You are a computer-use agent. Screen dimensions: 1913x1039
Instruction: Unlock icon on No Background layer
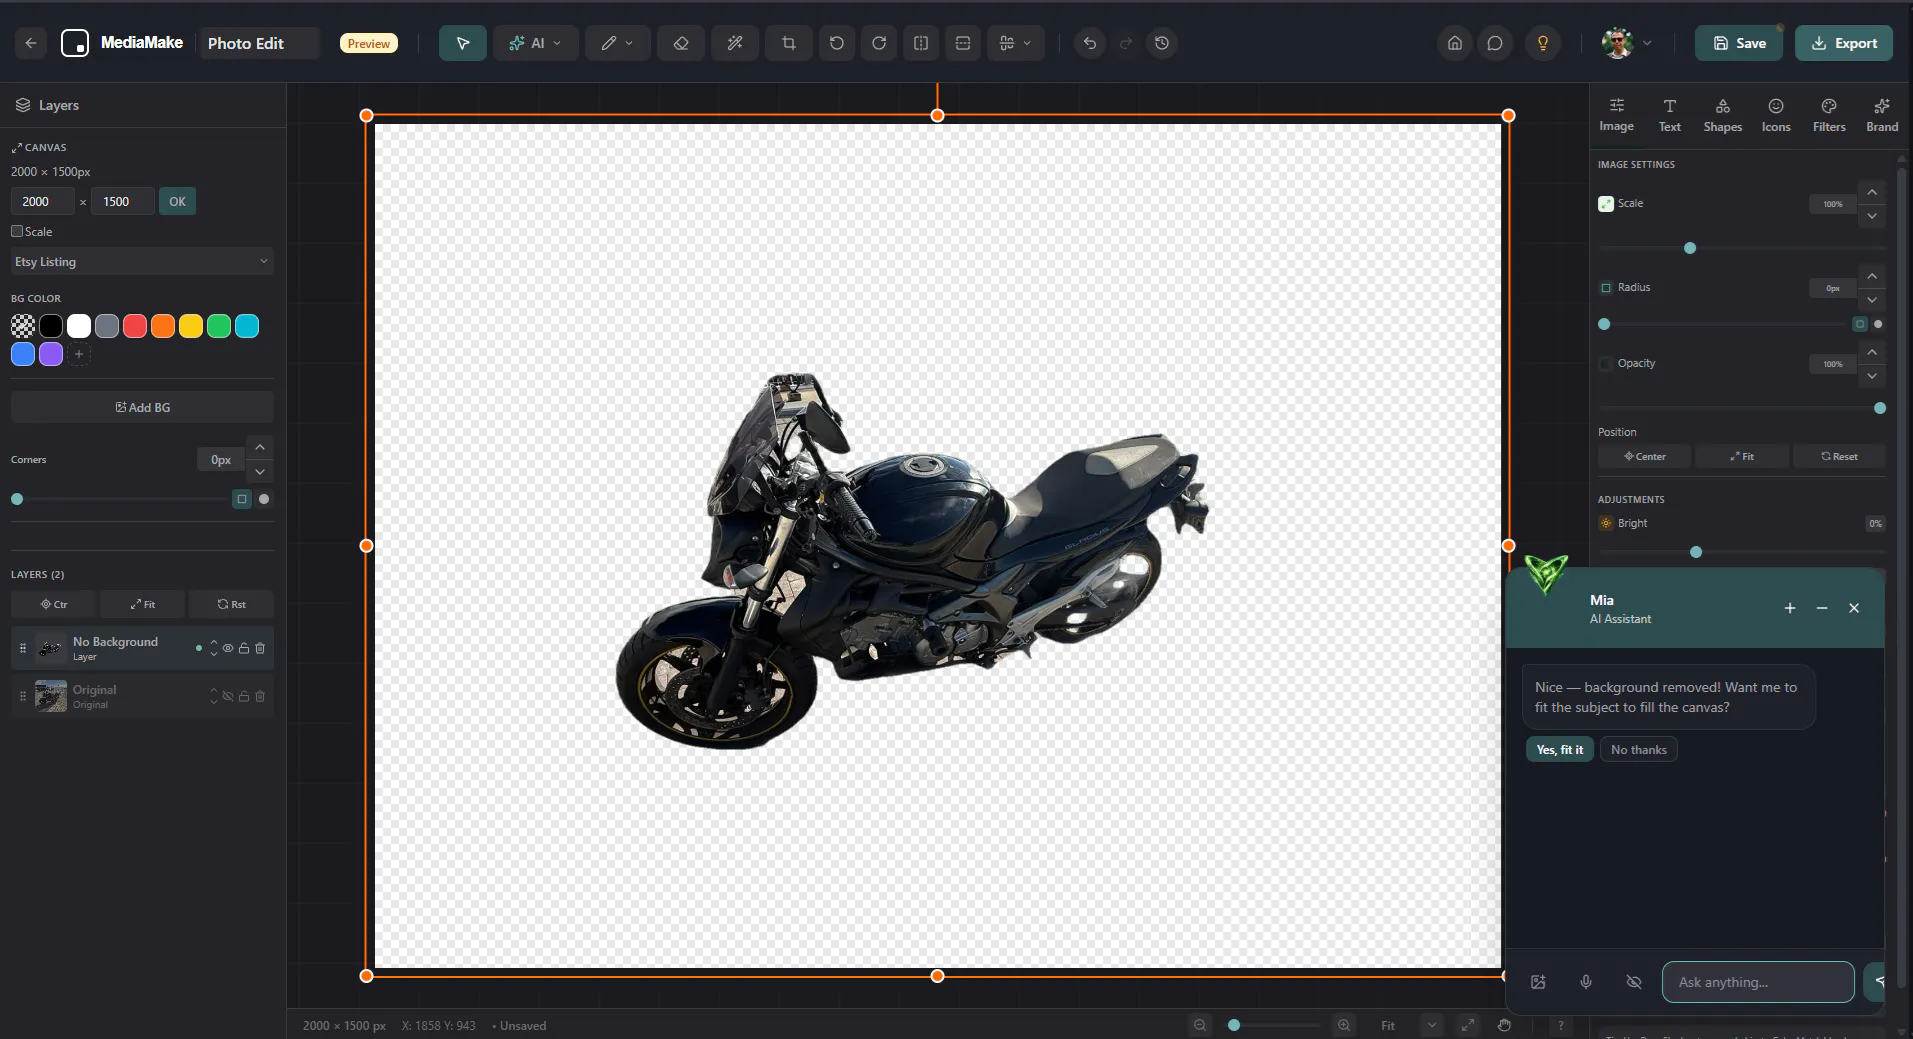pyautogui.click(x=244, y=648)
